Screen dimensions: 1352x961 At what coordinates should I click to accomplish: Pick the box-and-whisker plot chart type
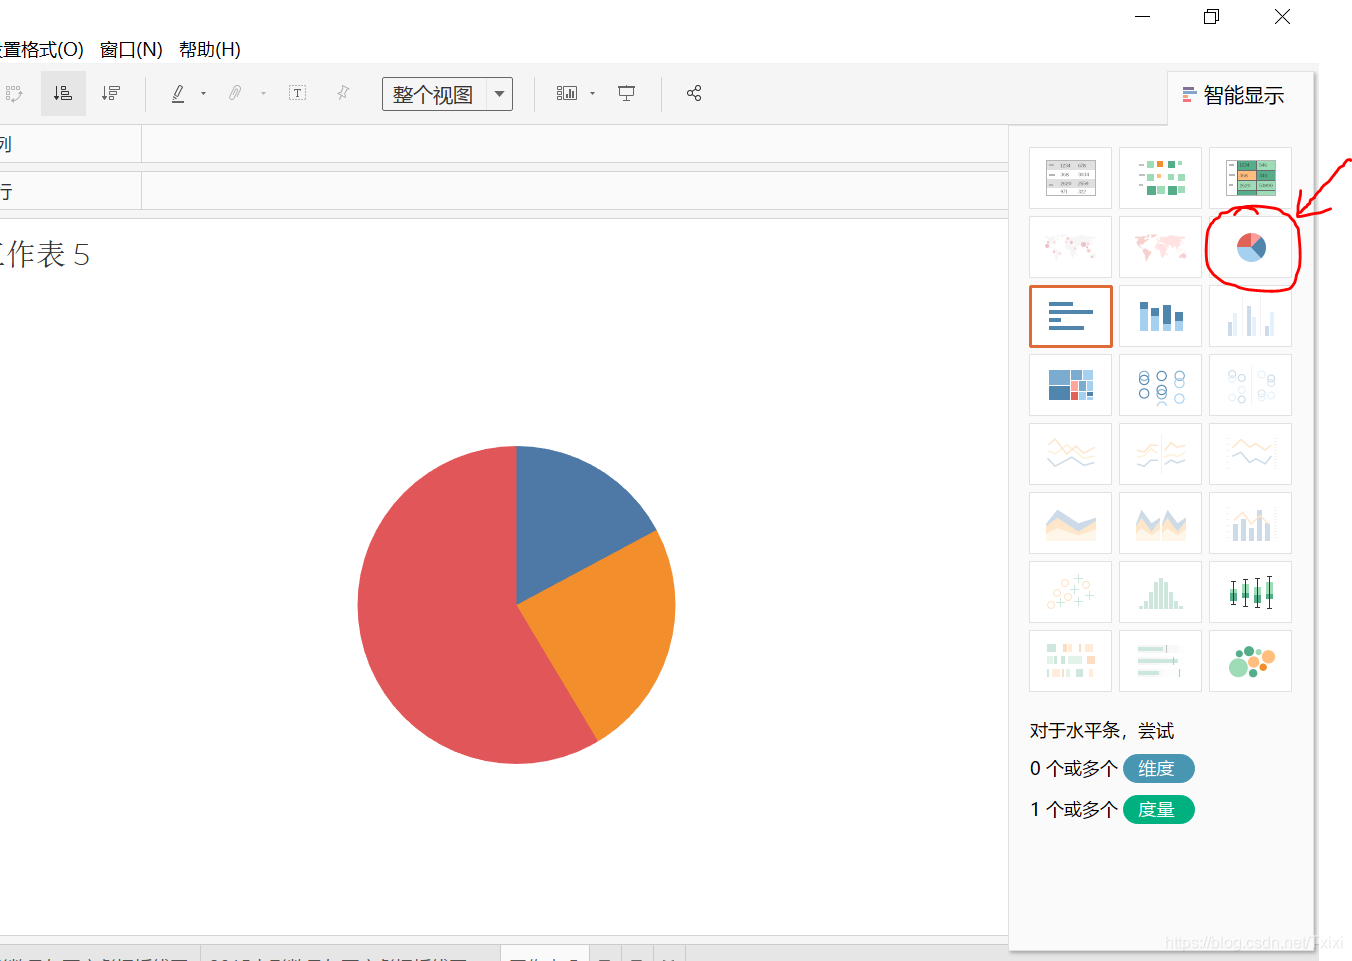pyautogui.click(x=1250, y=592)
